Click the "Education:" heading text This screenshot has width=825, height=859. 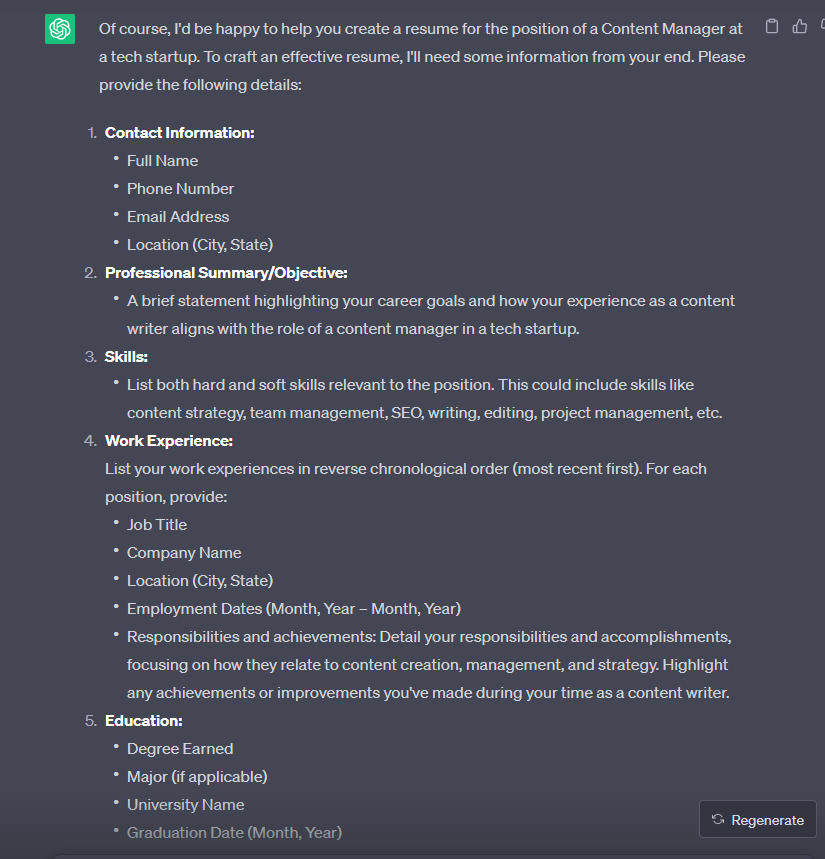click(143, 720)
